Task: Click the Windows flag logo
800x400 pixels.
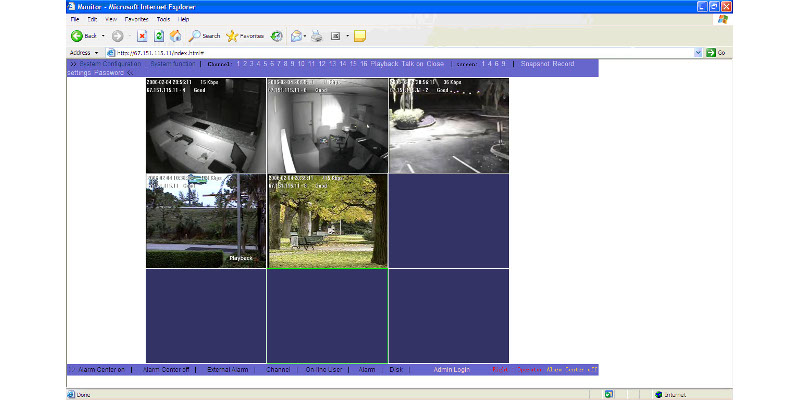Action: (x=722, y=19)
